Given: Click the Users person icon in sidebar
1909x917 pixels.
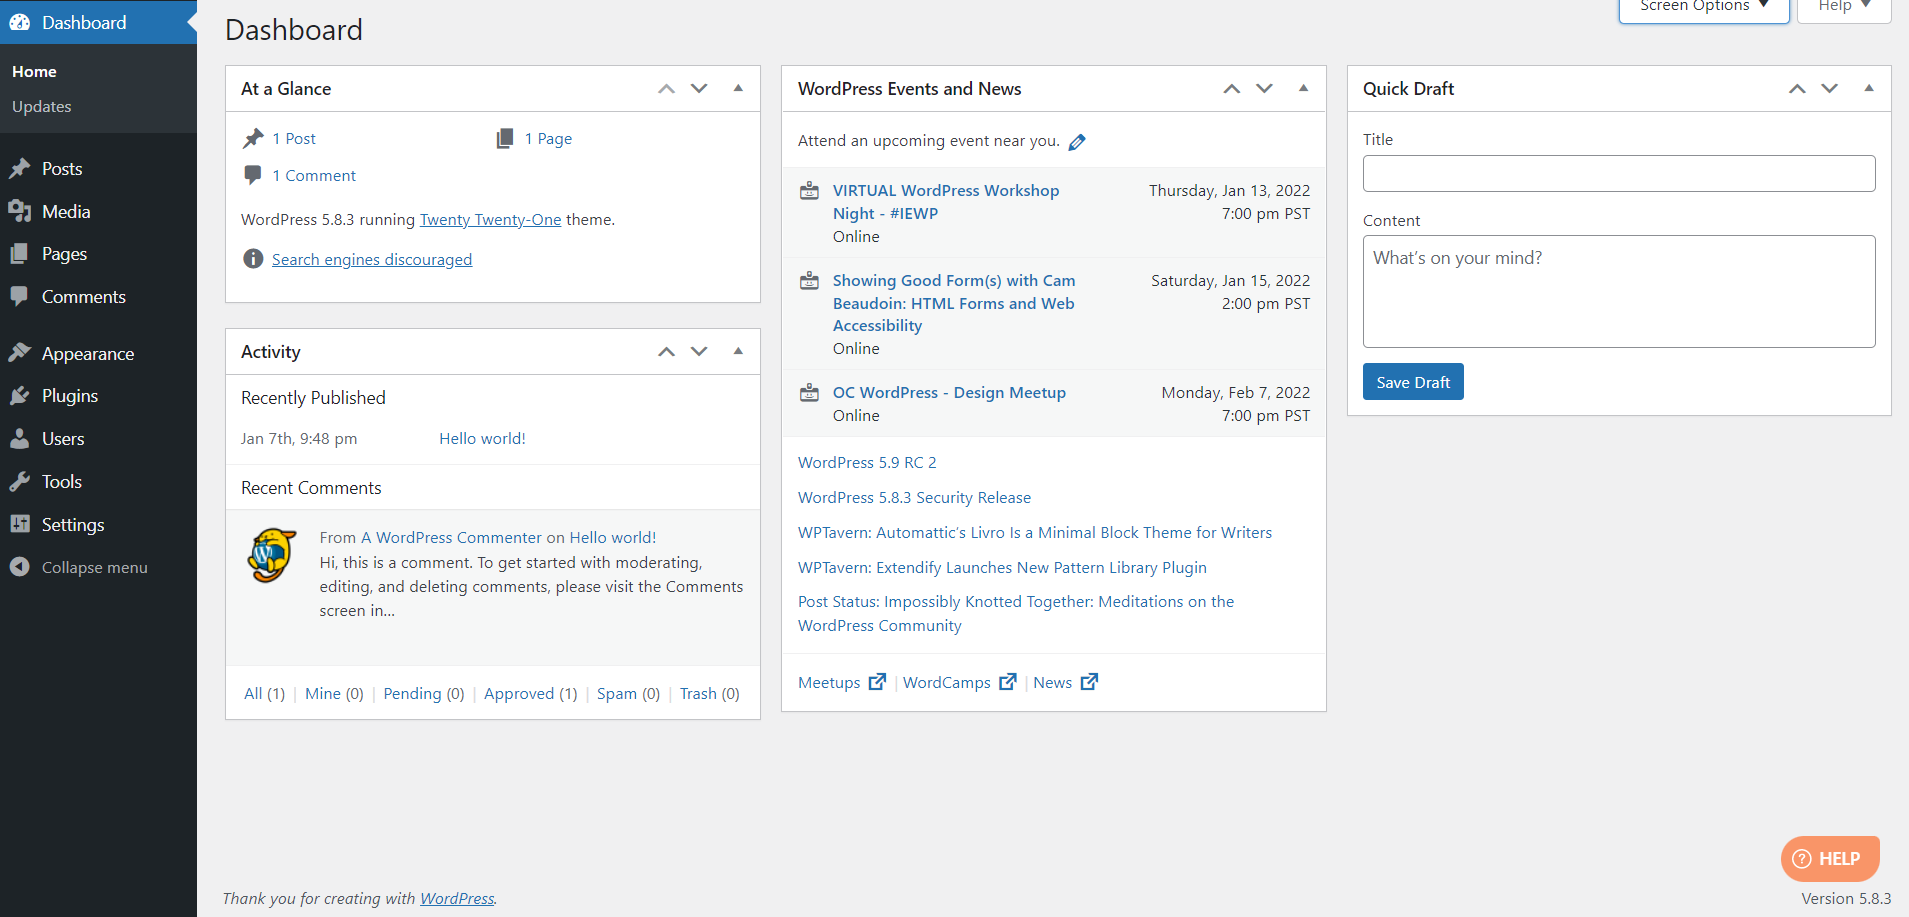Looking at the screenshot, I should (20, 438).
